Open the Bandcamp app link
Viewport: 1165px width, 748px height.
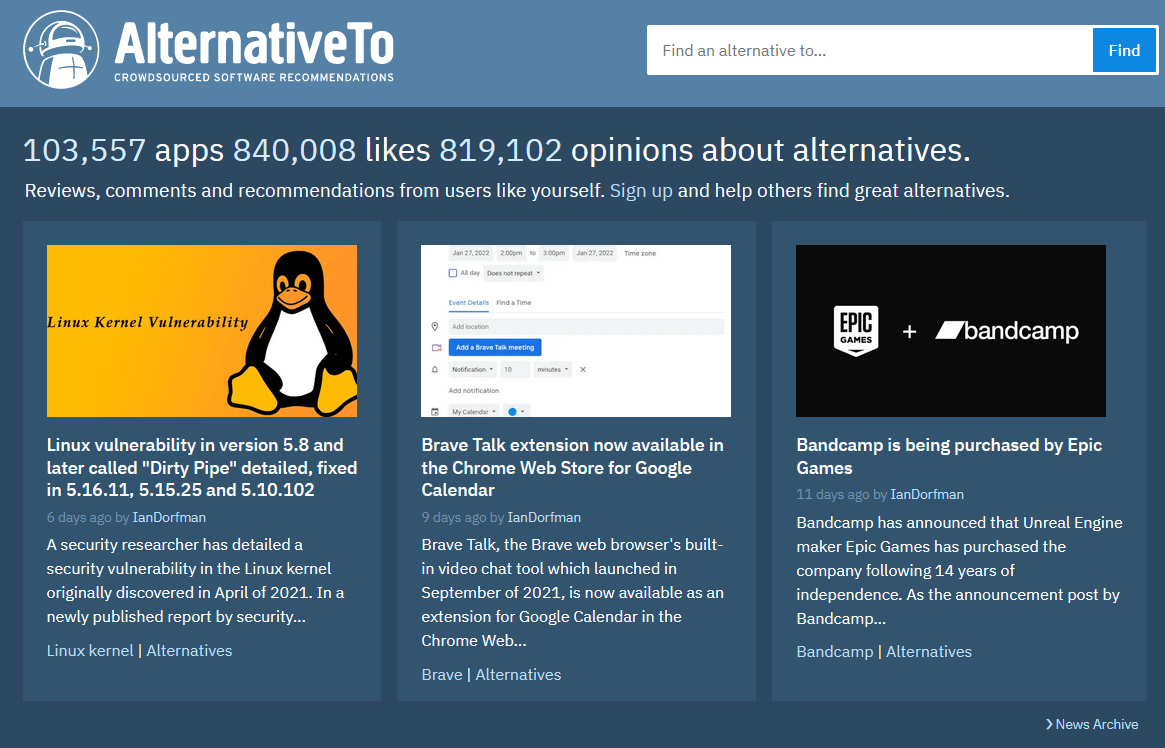[834, 651]
